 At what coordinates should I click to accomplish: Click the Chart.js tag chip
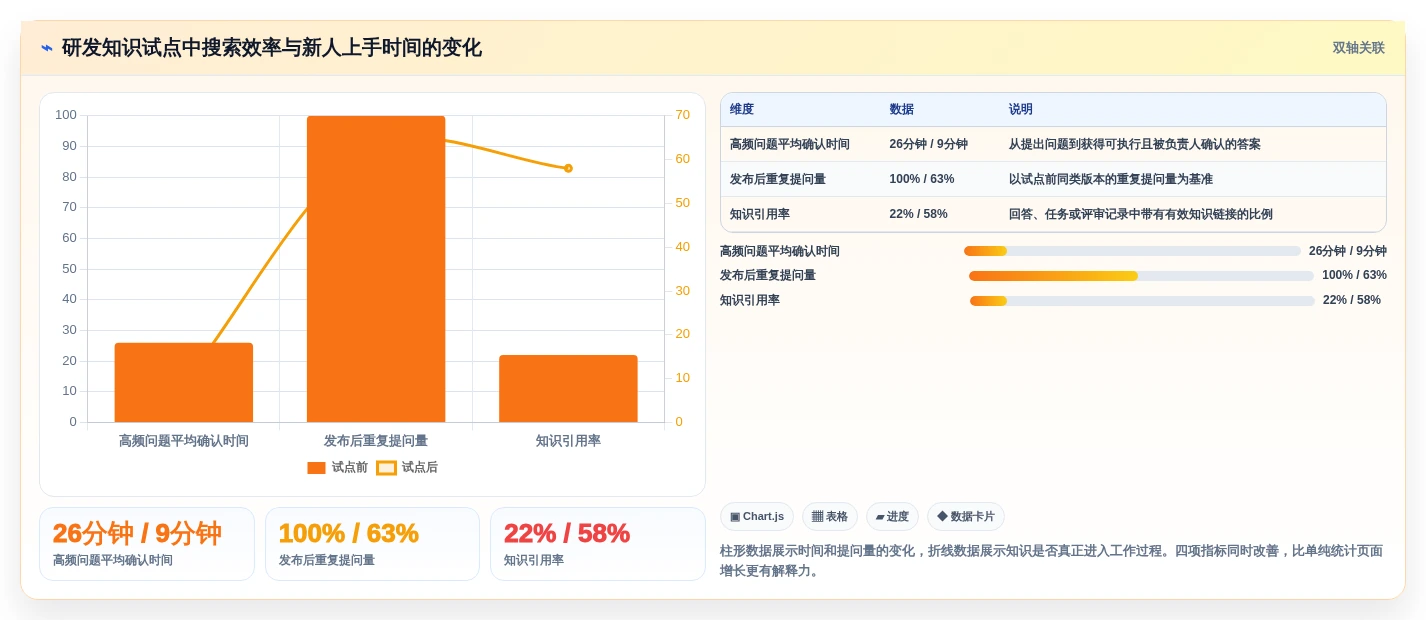pyautogui.click(x=757, y=516)
